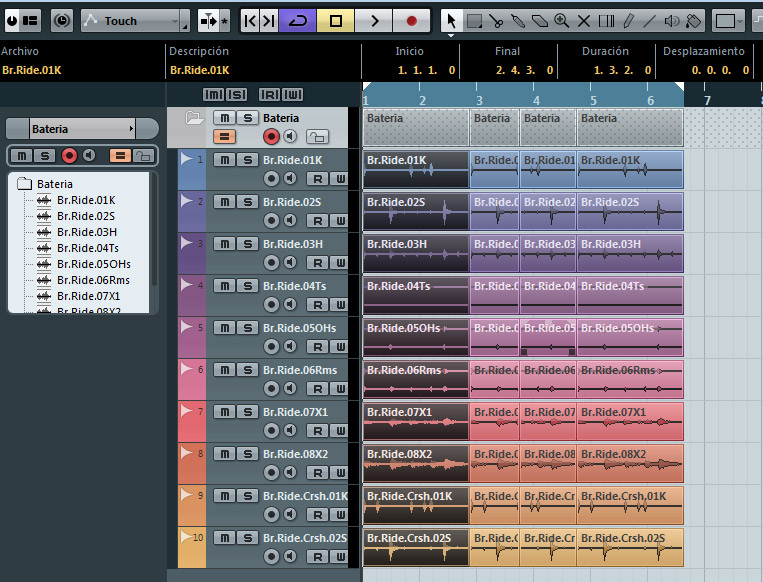Select the Play speaker tool
This screenshot has height=582, width=763.
pos(672,21)
